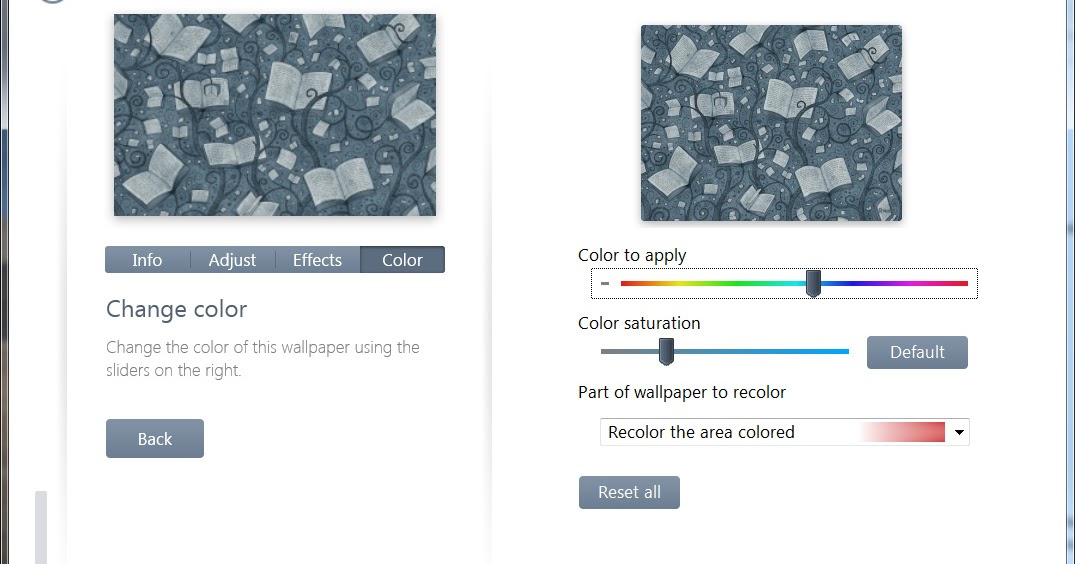Click the red gradient swatch in the dropdown
Screen dimensions: 1075x564
[903, 432]
